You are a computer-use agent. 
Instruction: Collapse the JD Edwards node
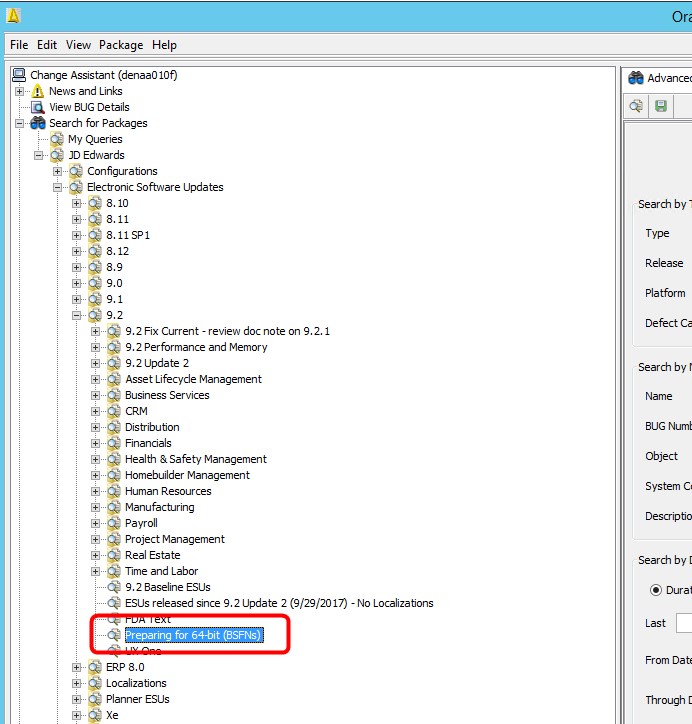(38, 156)
